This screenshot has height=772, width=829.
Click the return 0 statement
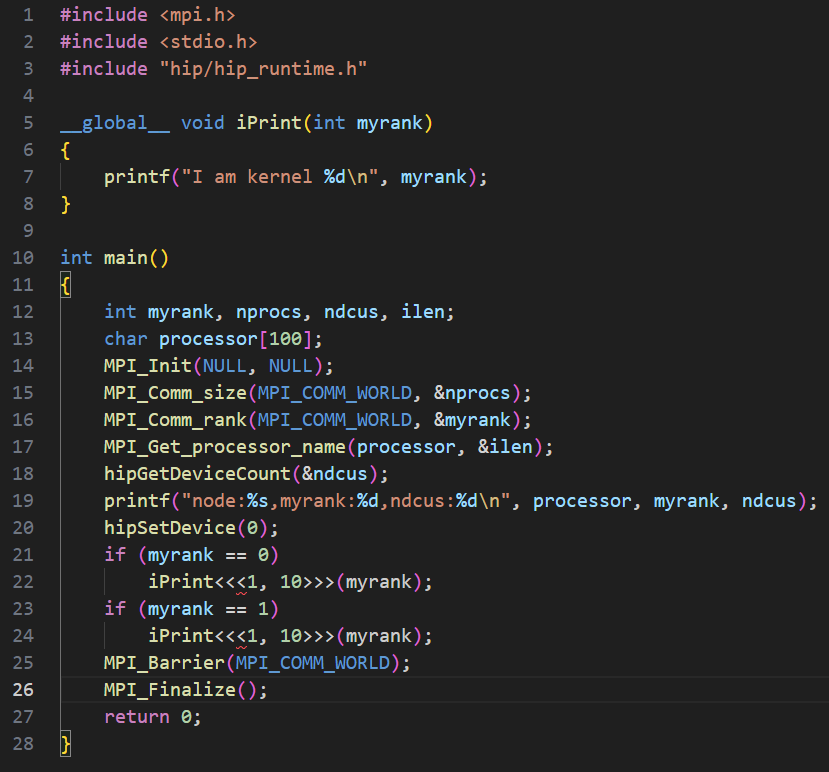(153, 717)
